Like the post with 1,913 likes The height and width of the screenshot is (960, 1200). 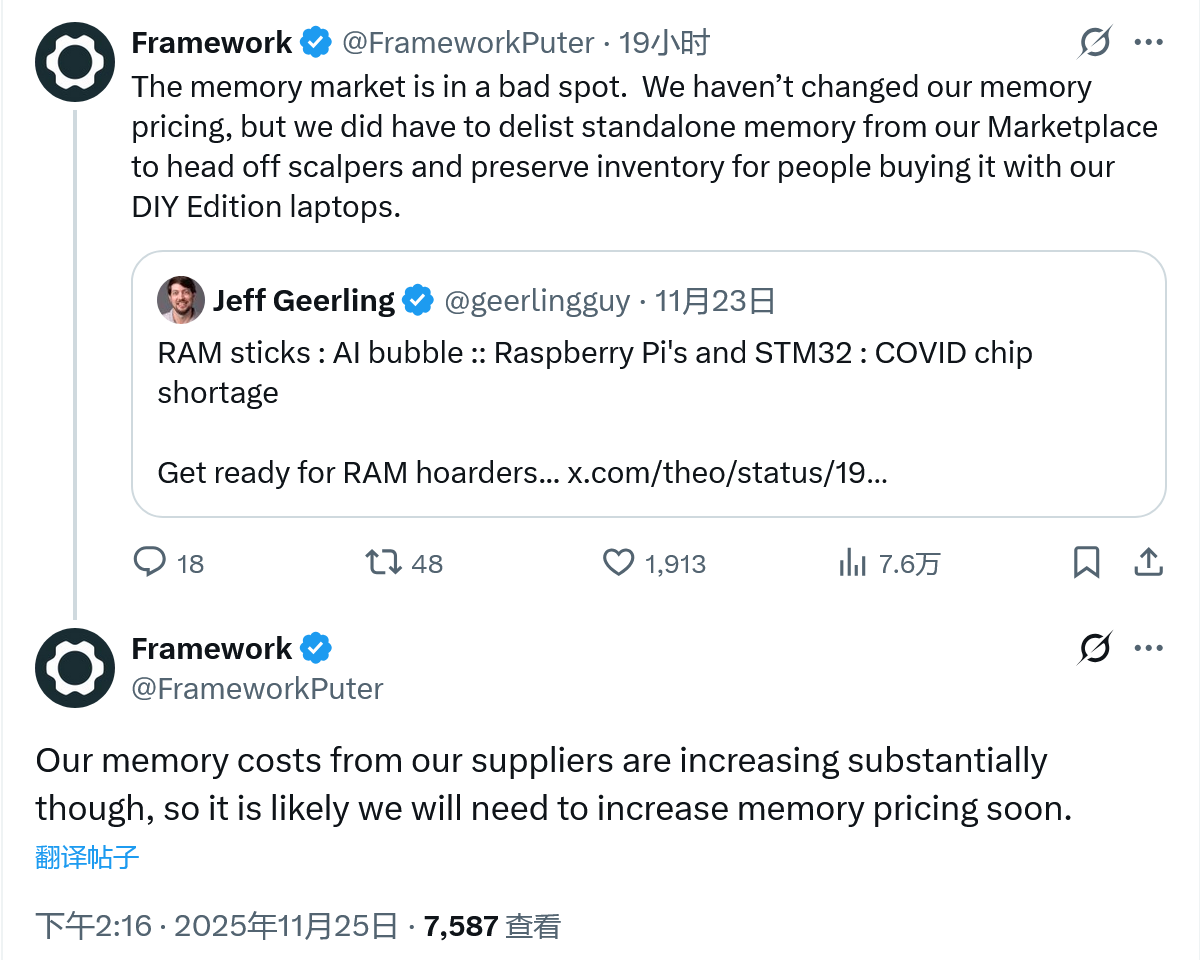point(619,562)
